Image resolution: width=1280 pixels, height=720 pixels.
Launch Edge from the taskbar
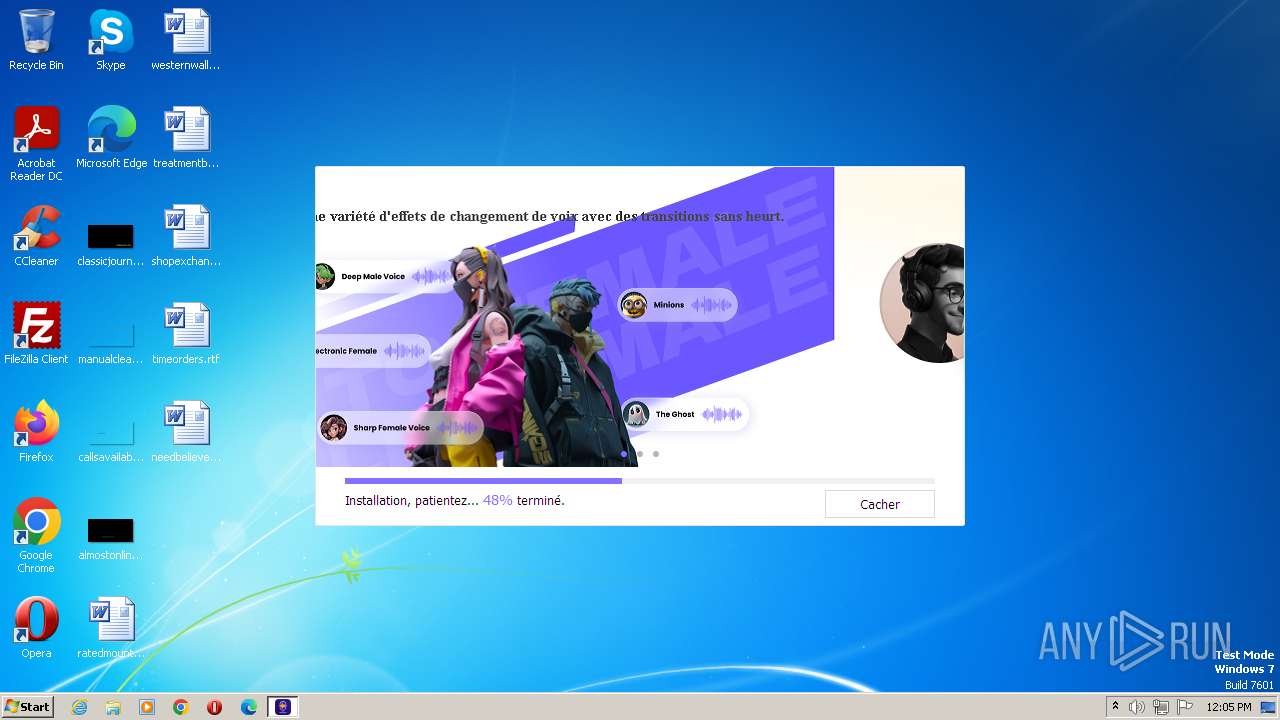(249, 707)
